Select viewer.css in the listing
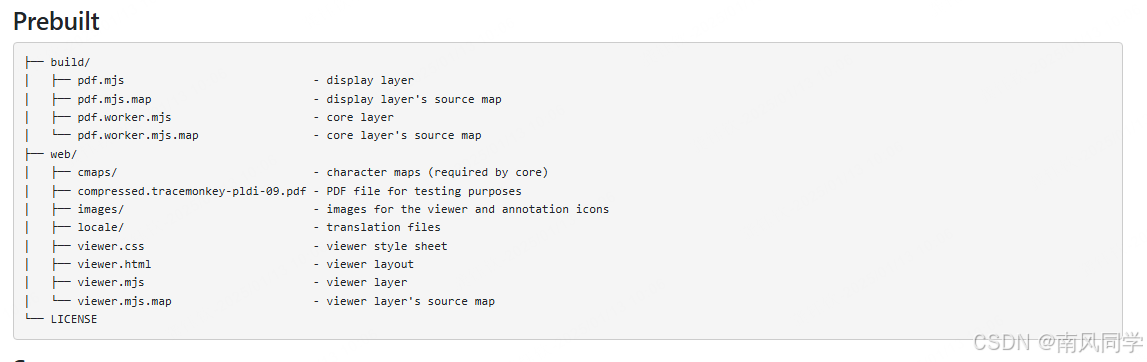 coord(111,246)
